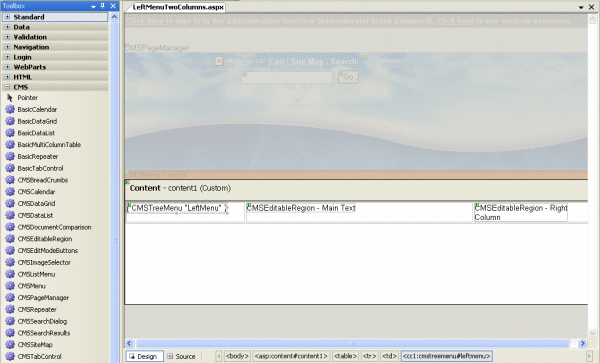Close the LeftMenuTwoColumns.aspx document
This screenshot has height=363, width=600.
592,7
